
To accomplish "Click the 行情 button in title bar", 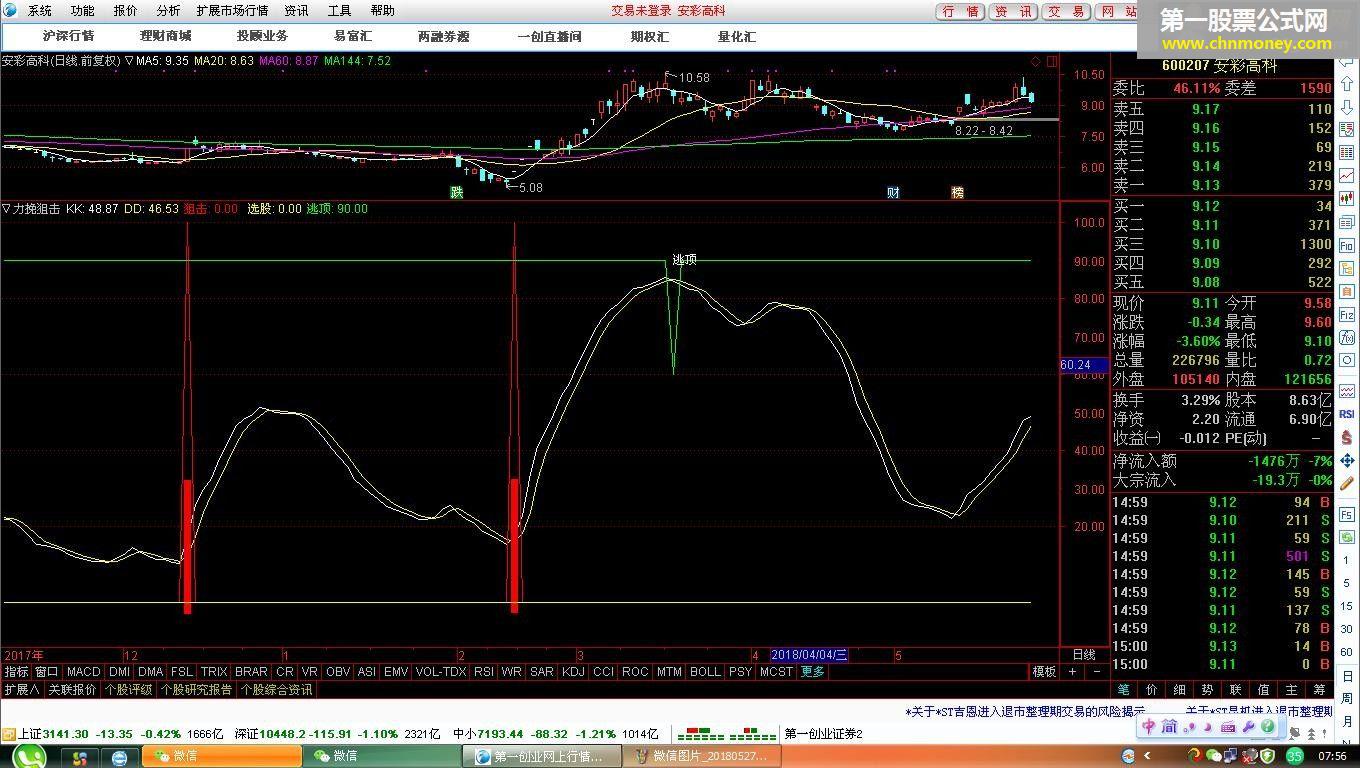I will tap(961, 11).
